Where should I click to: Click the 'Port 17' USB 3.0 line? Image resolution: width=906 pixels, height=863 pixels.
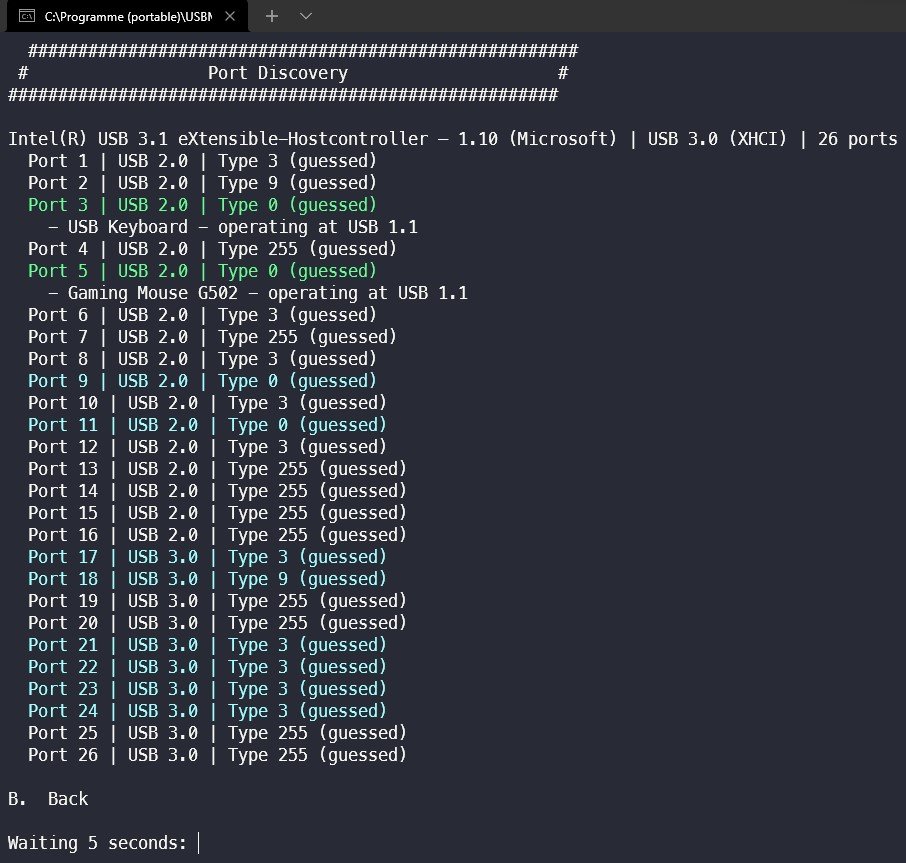pyautogui.click(x=206, y=557)
